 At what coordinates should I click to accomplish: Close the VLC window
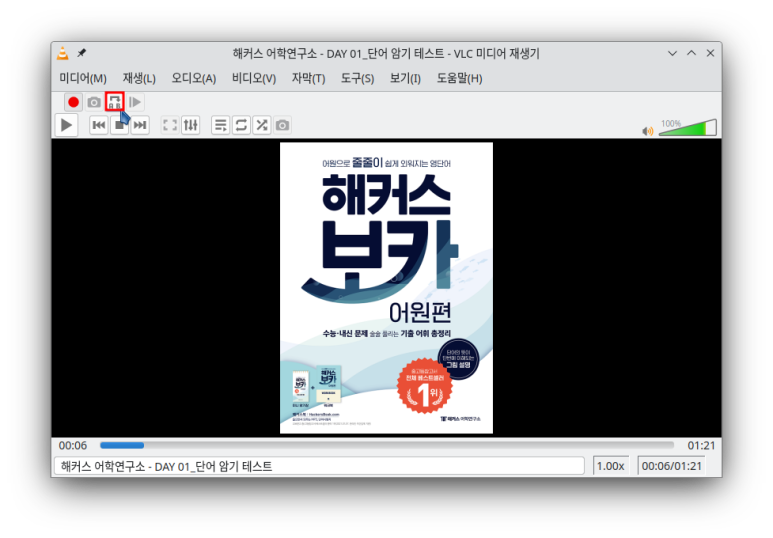coord(710,53)
